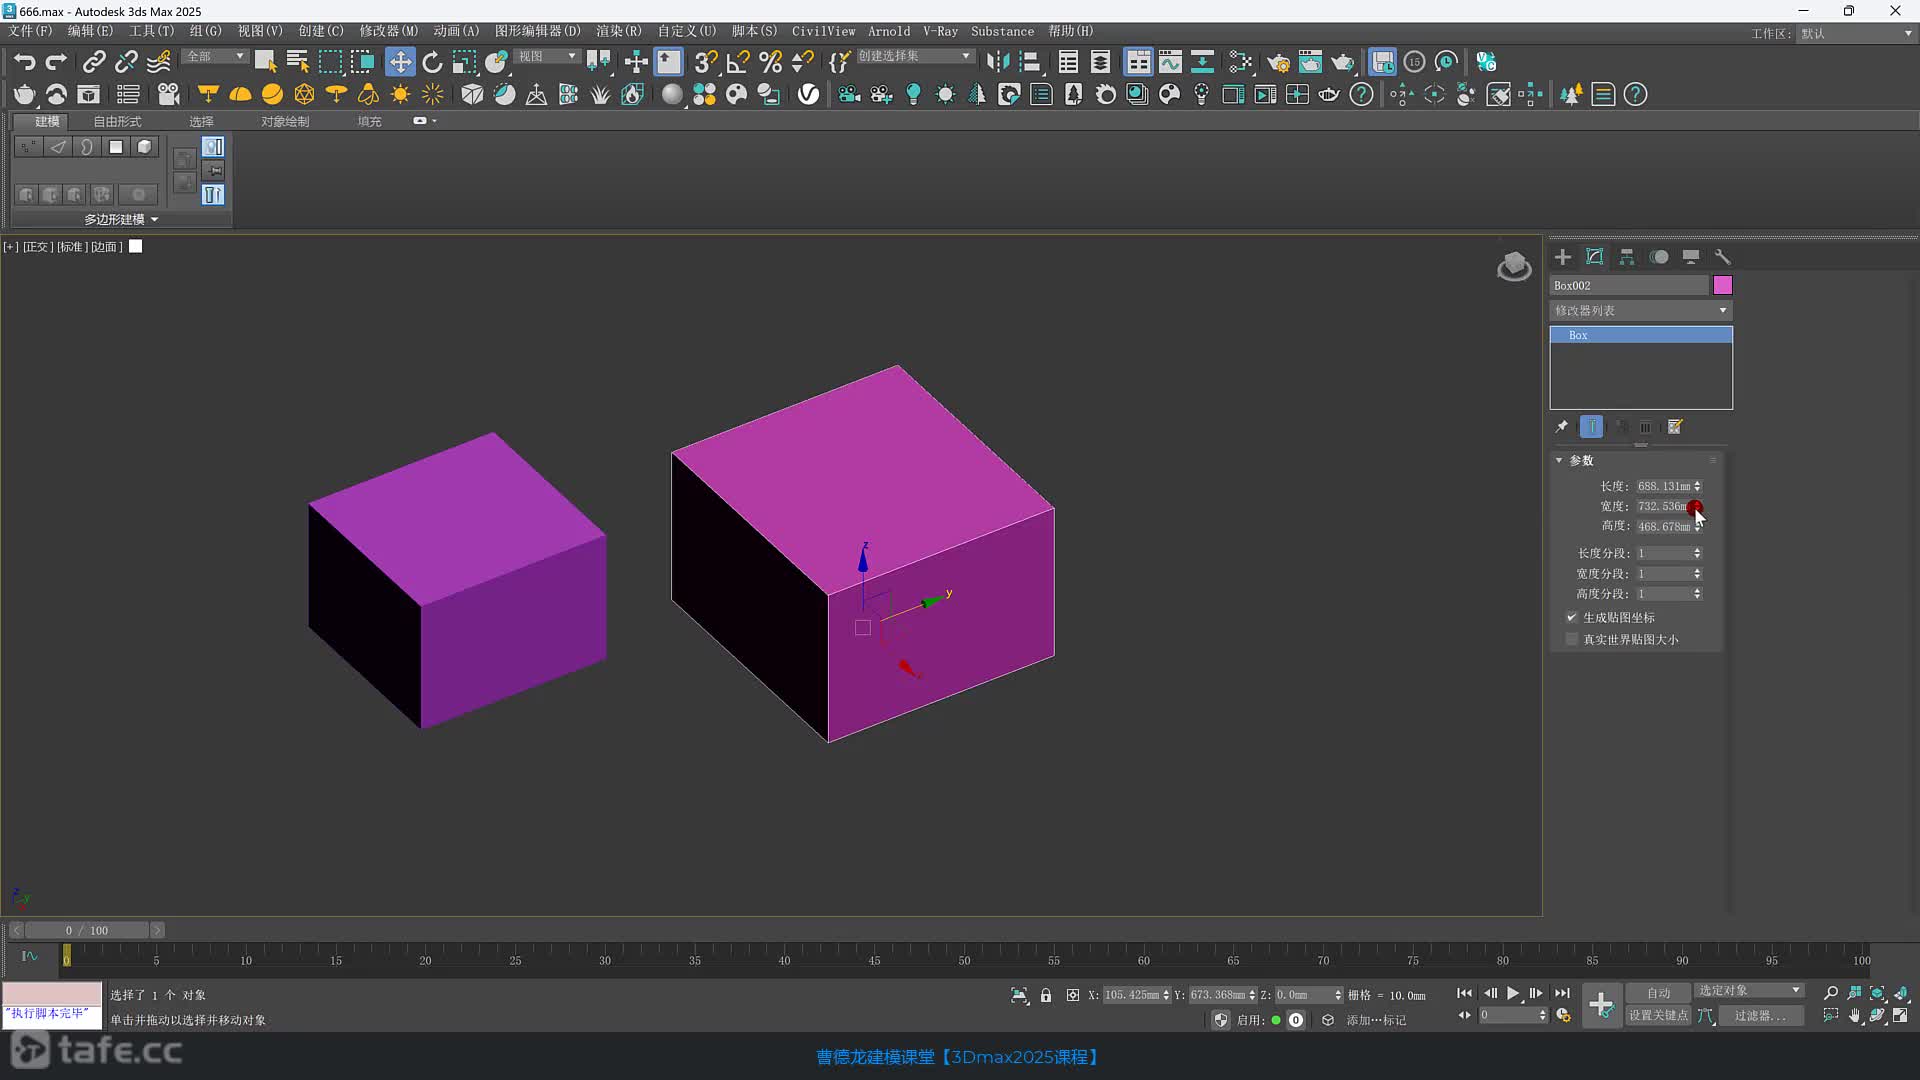Screen dimensions: 1920x1080
Task: Click the 设置关键点 button
Action: point(1658,1015)
